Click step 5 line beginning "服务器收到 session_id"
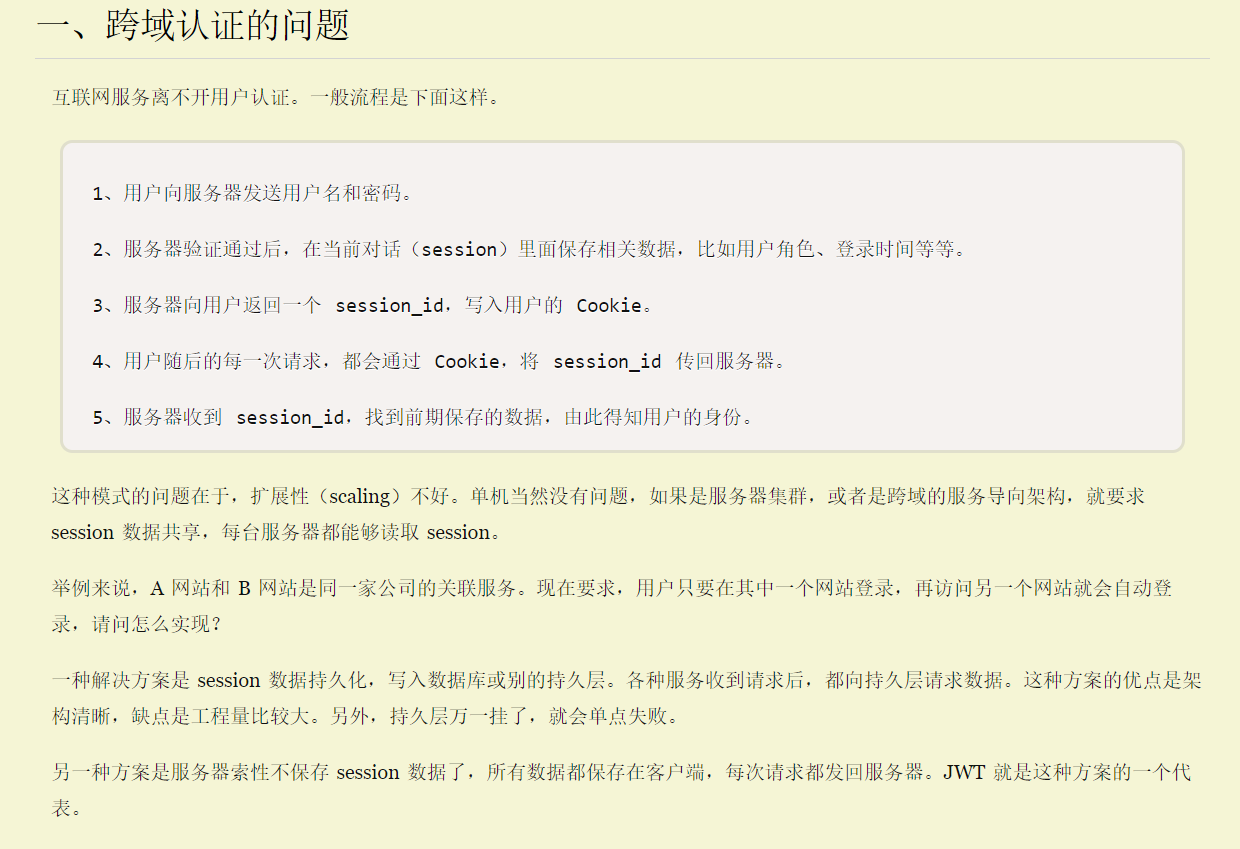1240x849 pixels. coord(423,418)
